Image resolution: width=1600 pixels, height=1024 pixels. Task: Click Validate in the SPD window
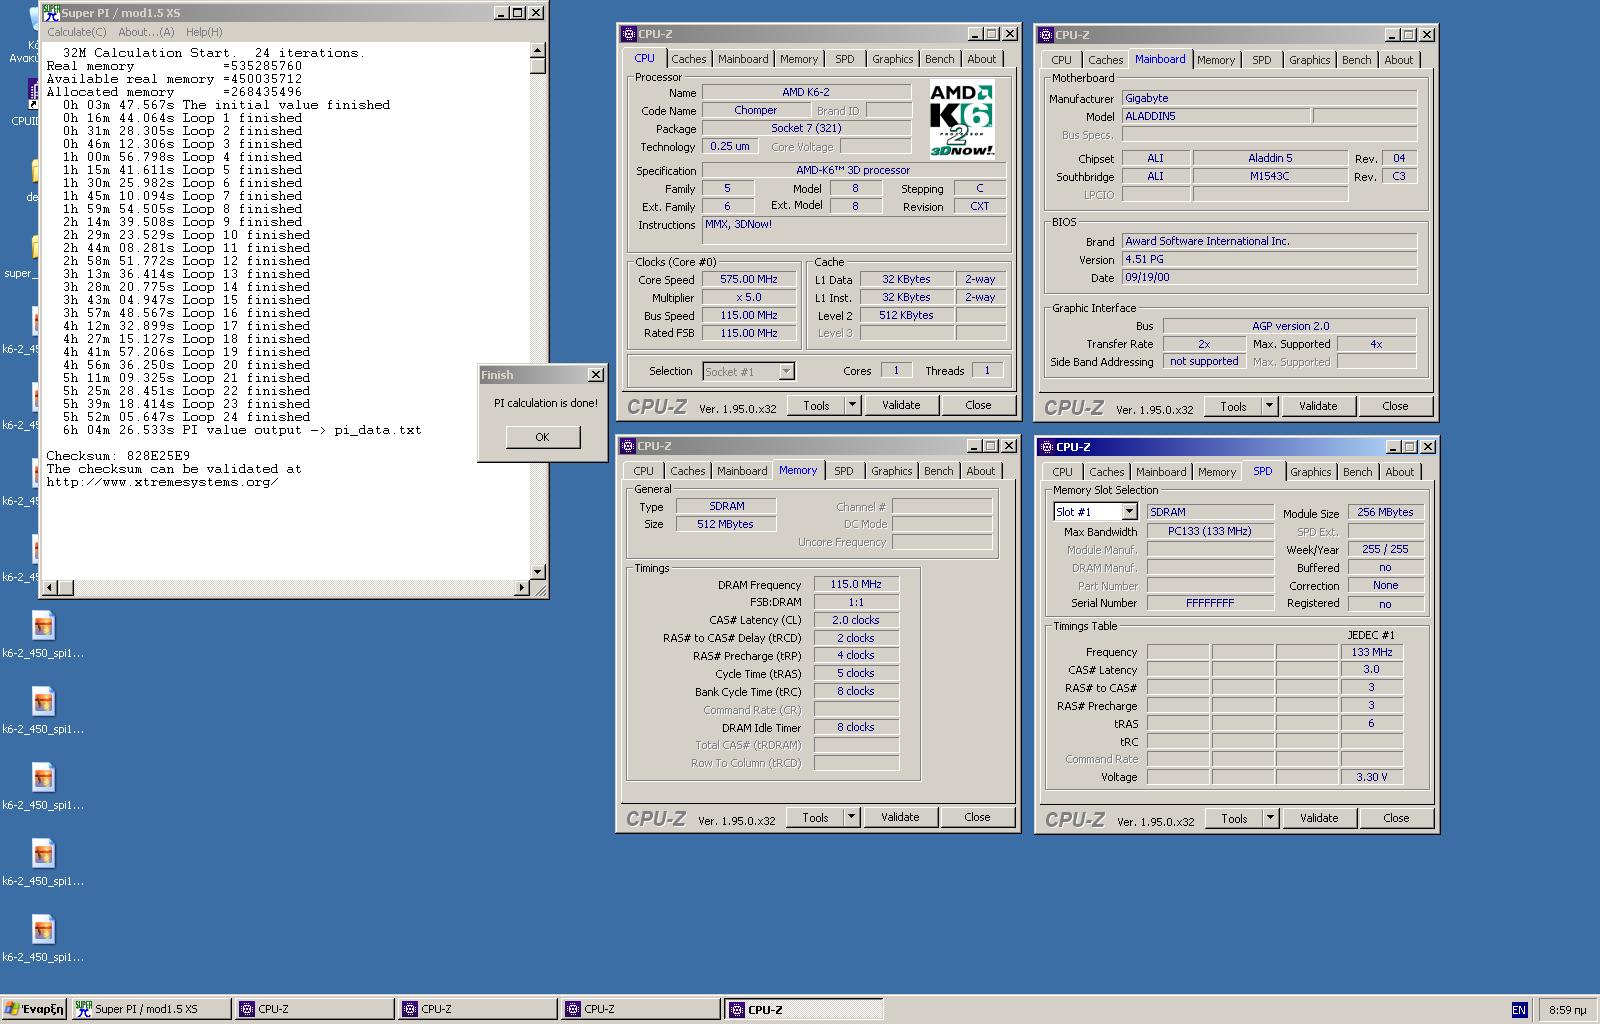coord(1319,818)
